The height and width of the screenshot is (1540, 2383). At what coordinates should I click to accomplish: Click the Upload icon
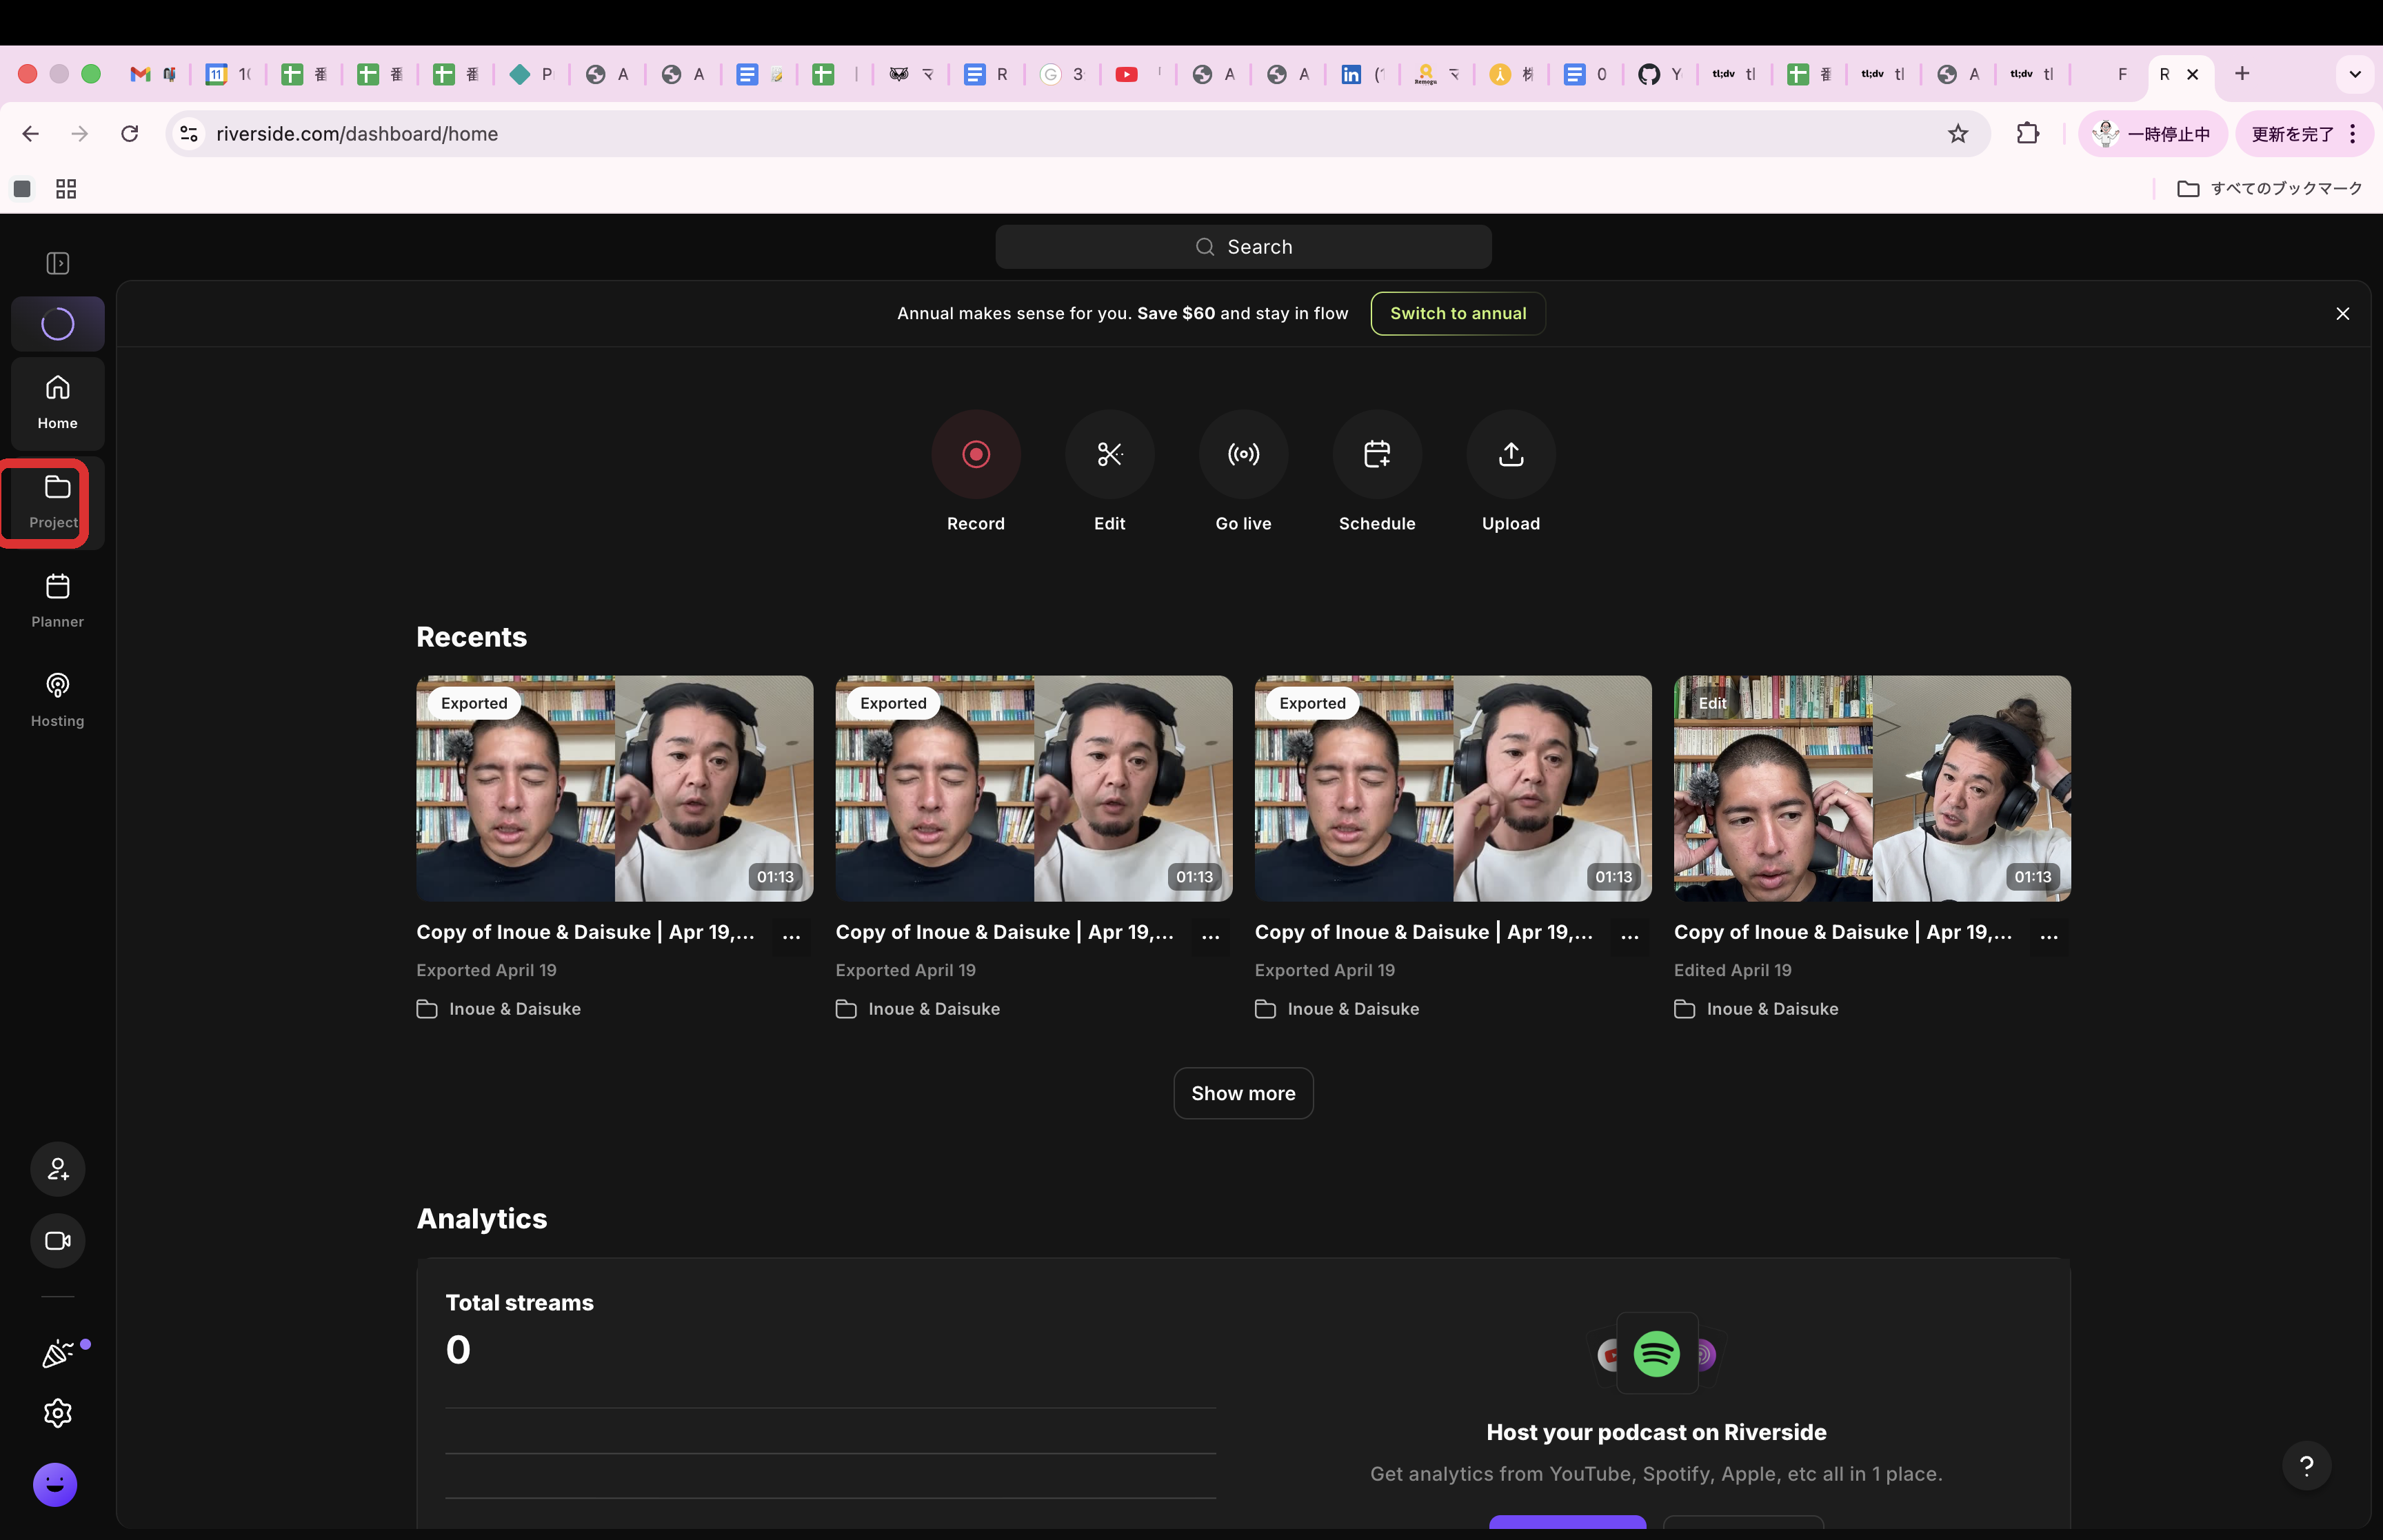pyautogui.click(x=1511, y=455)
